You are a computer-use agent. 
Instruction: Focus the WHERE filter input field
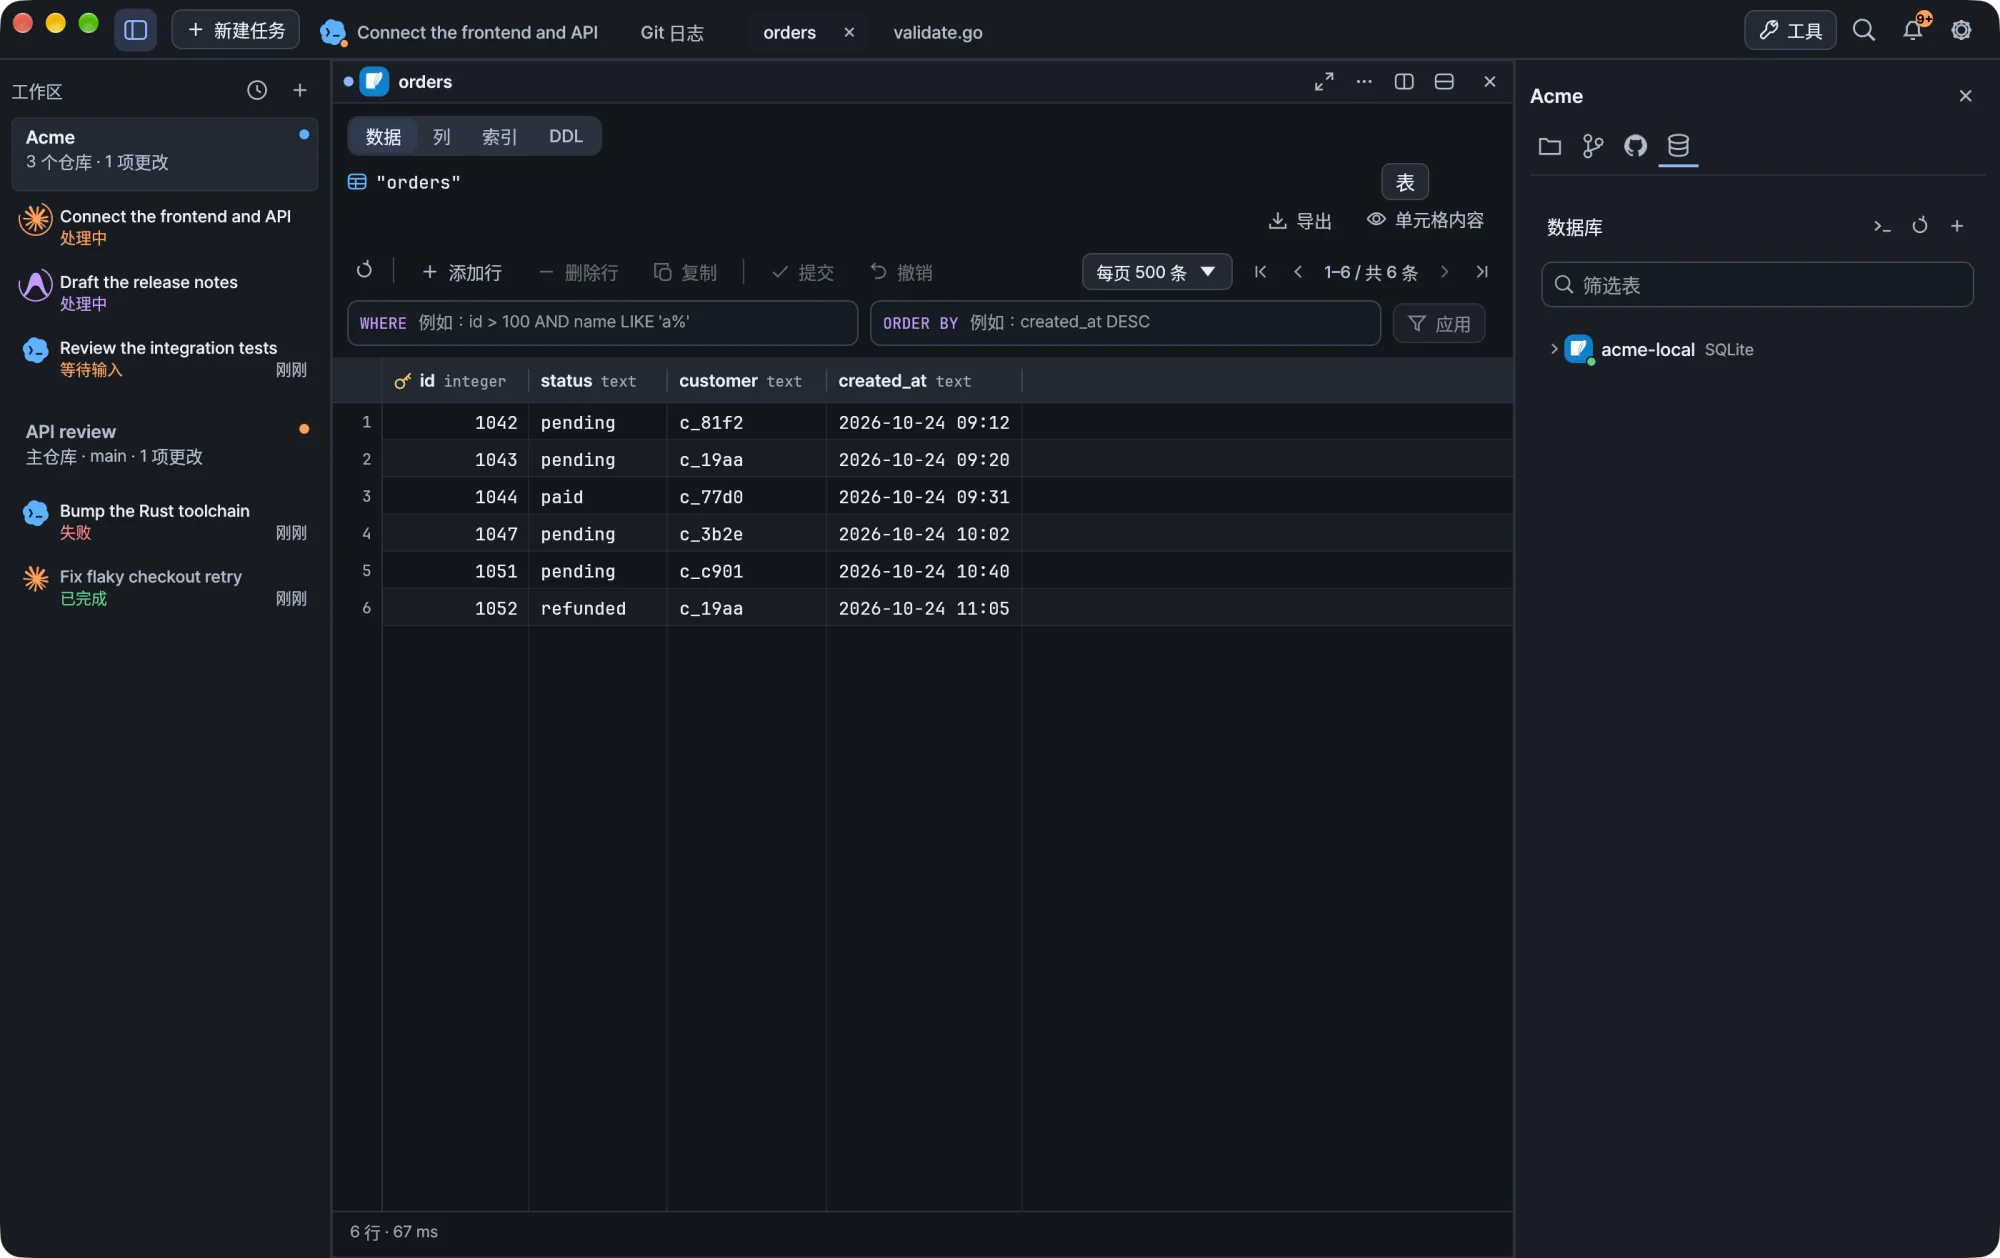click(602, 323)
